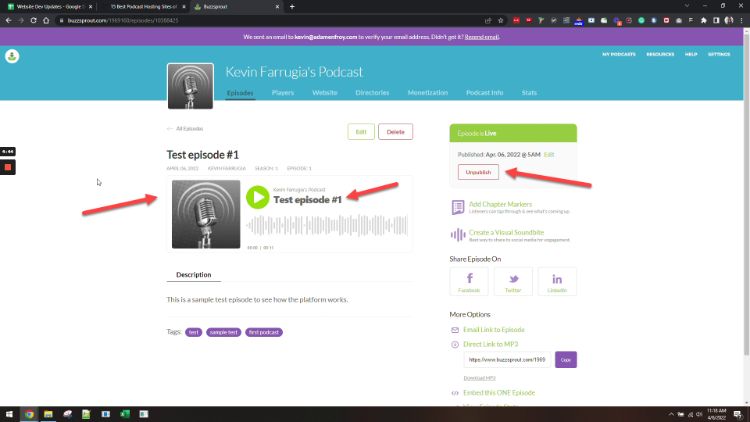
Task: Switch to the Monetization tab
Action: tap(428, 93)
